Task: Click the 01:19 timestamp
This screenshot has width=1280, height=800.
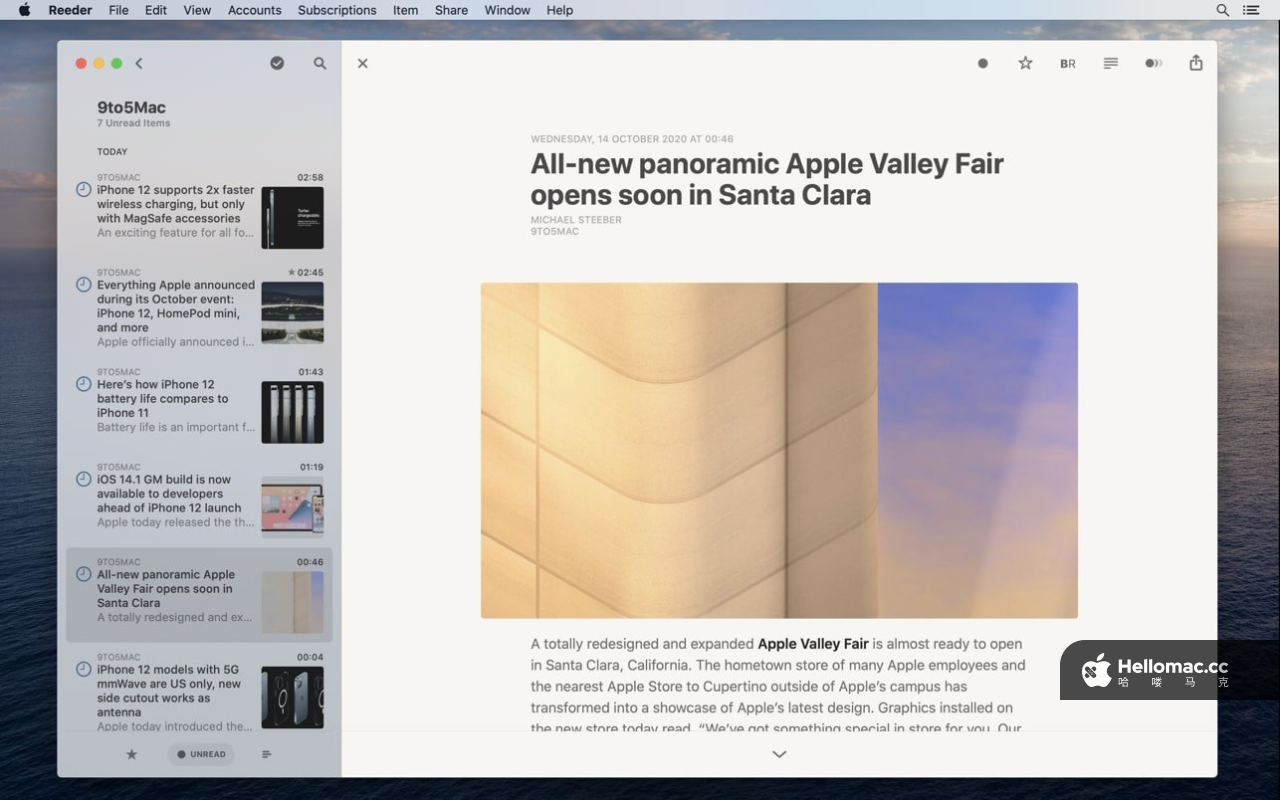Action: pos(312,467)
